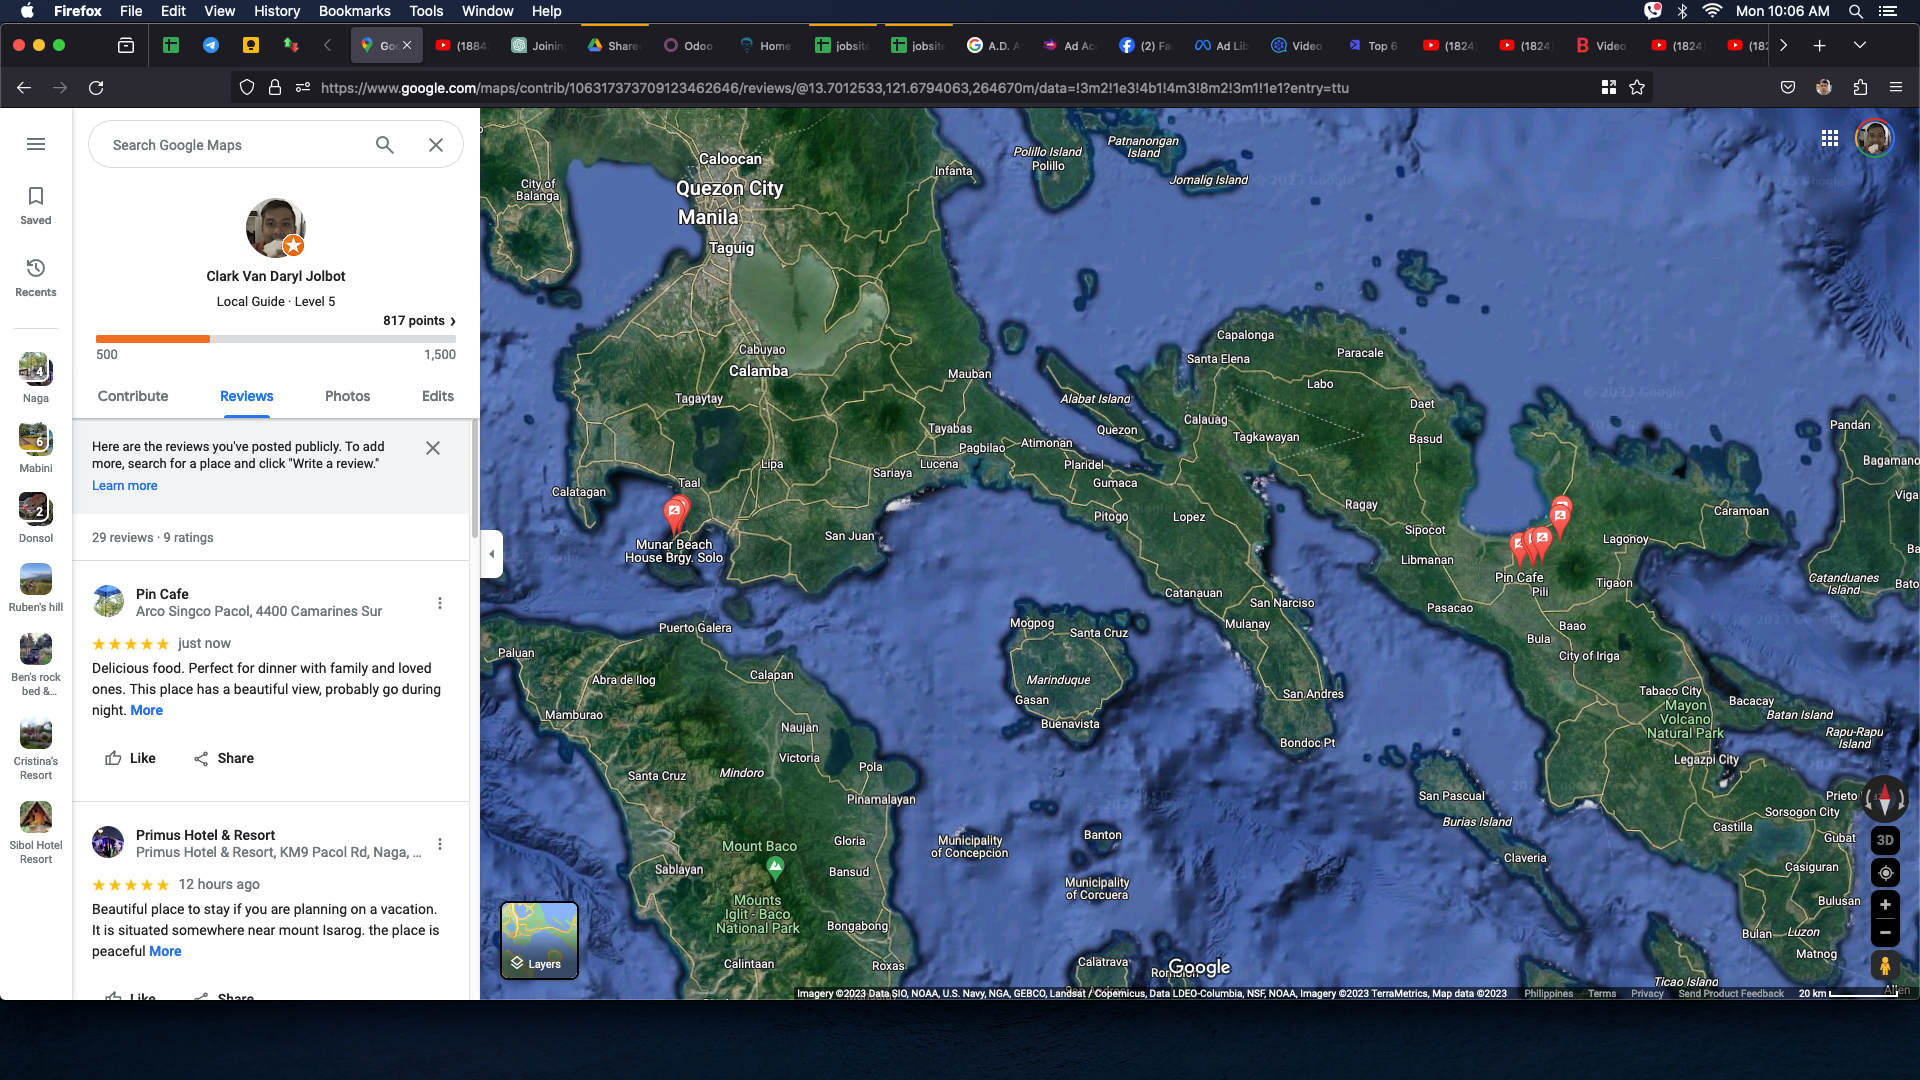The height and width of the screenshot is (1080, 1920).
Task: Open options menu for Primus Hotel review
Action: [x=440, y=844]
